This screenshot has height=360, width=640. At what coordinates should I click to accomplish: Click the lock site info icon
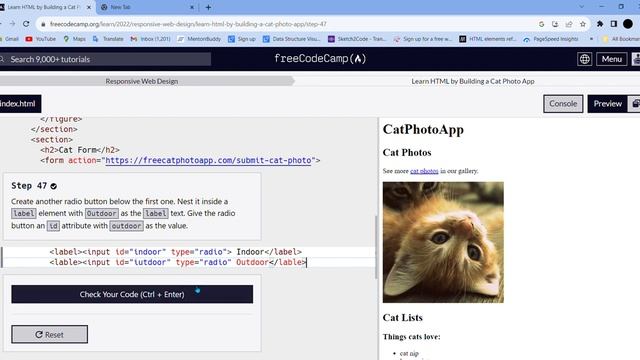pos(43,24)
